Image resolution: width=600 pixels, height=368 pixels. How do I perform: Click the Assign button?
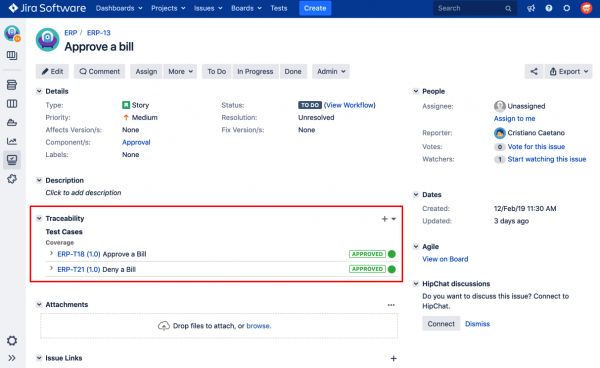click(x=146, y=72)
